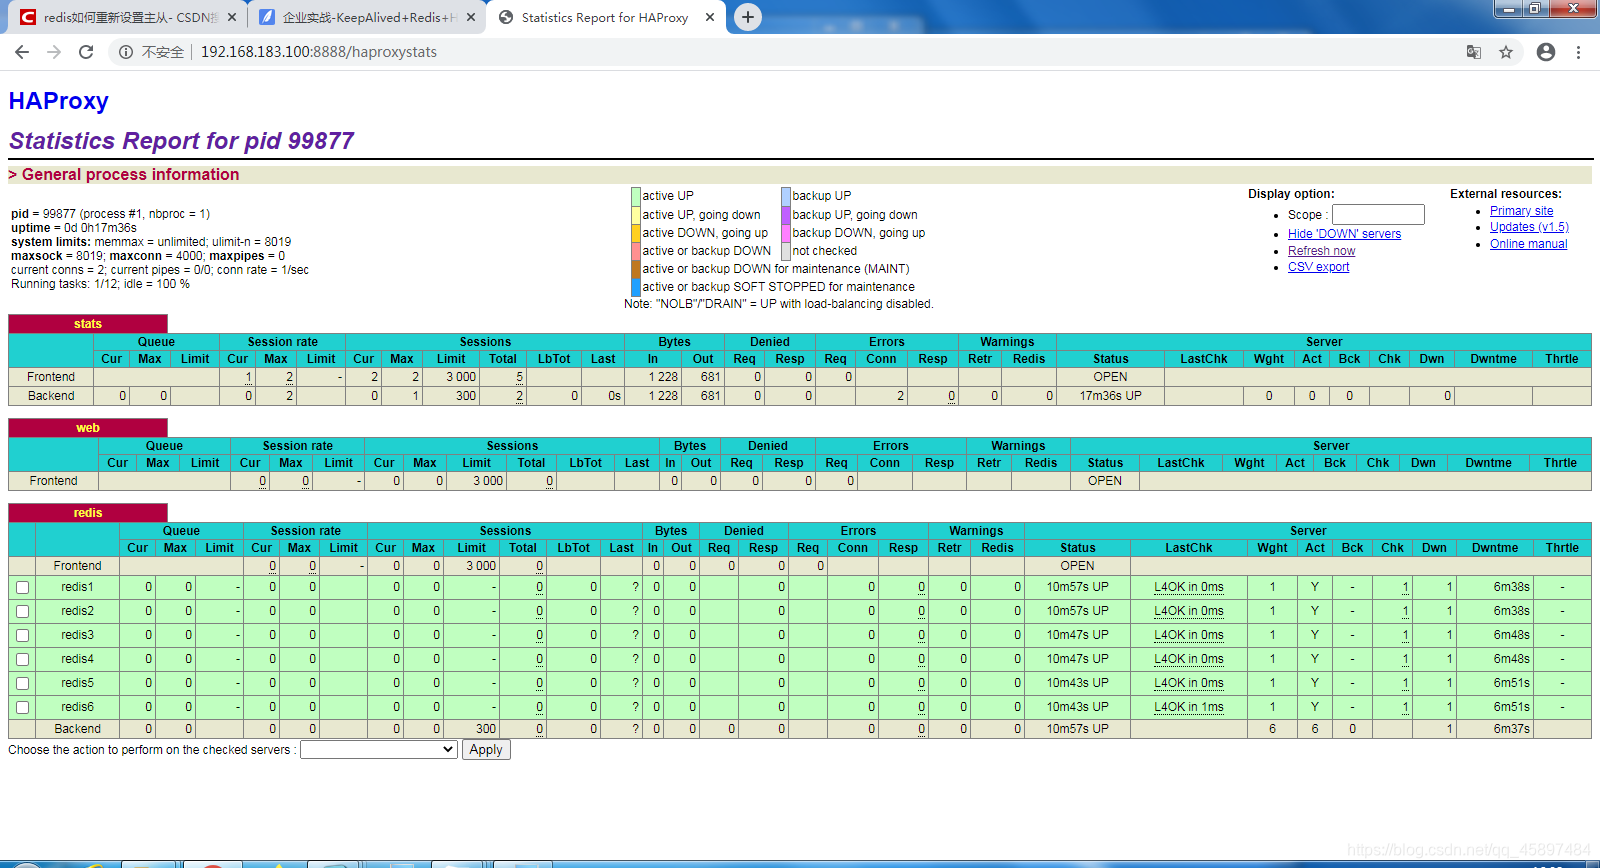The image size is (1600, 868).
Task: Click the address bar URL
Action: pyautogui.click(x=319, y=52)
